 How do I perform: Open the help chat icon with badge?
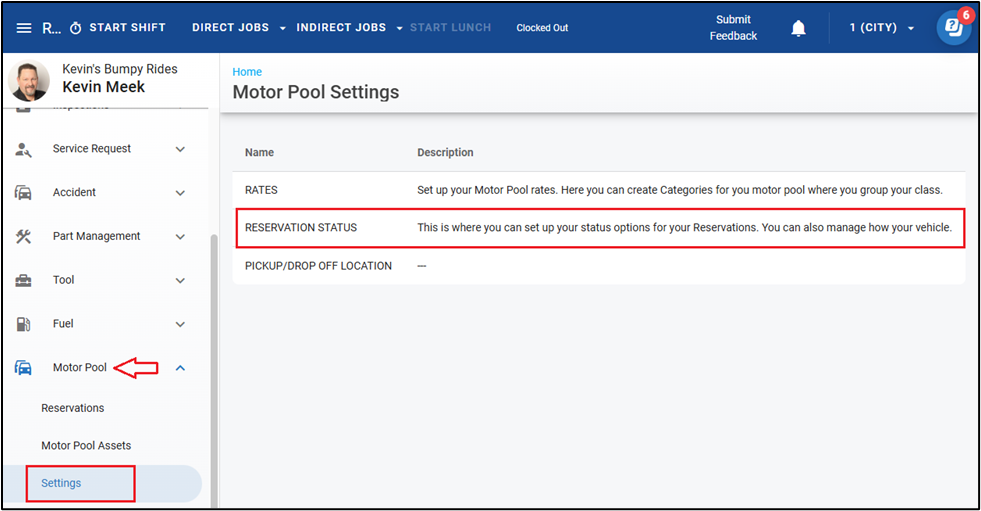[x=953, y=28]
